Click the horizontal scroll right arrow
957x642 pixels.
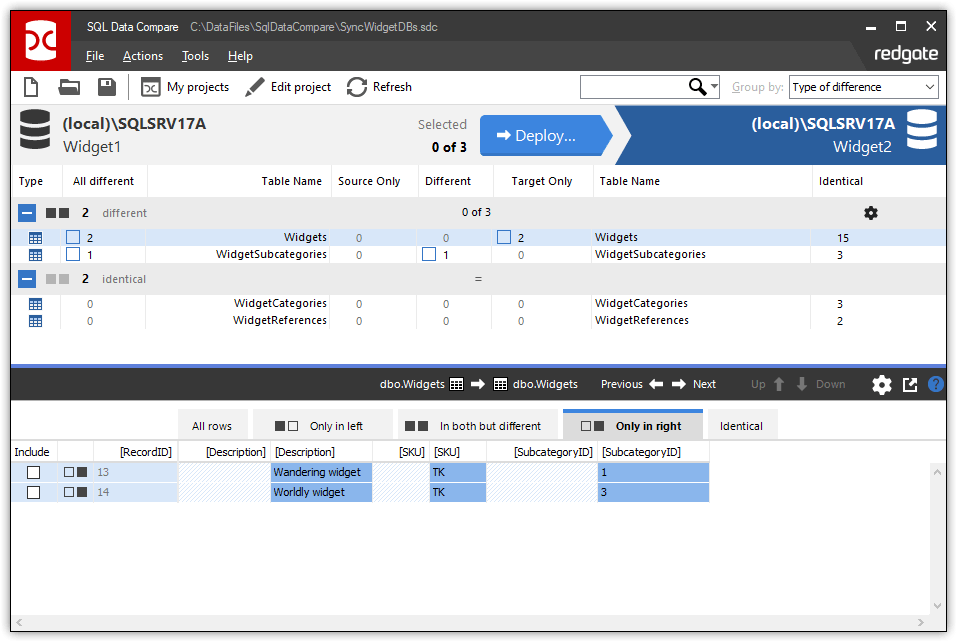pos(921,622)
